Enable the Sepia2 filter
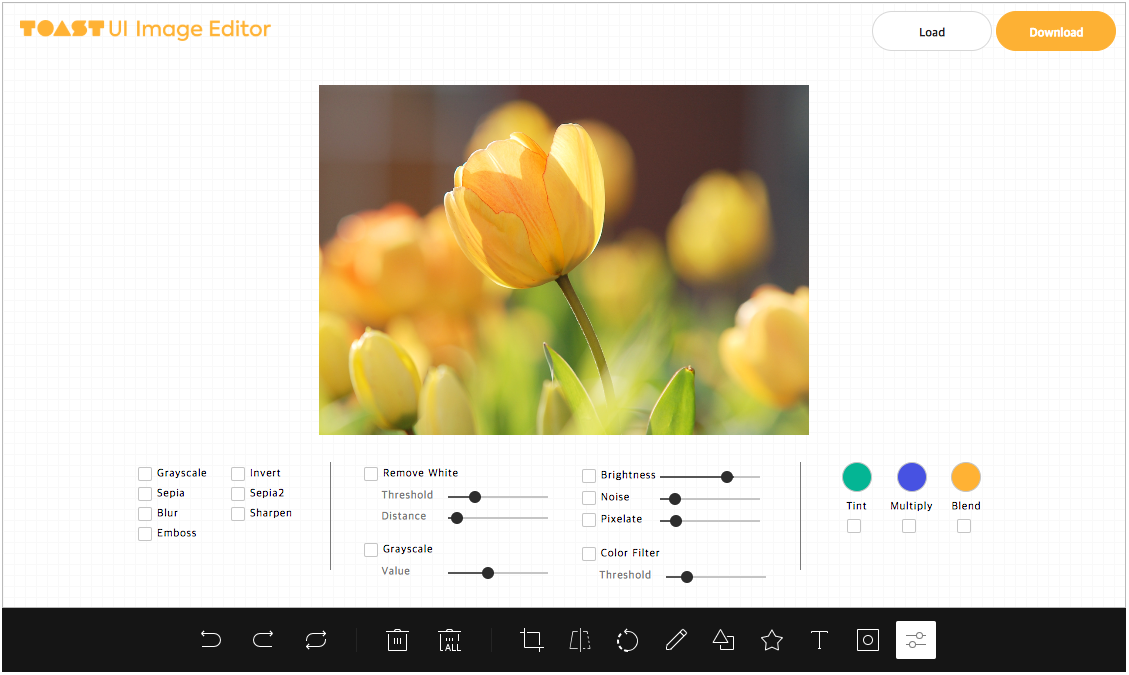The width and height of the screenshot is (1129, 675). 237,493
